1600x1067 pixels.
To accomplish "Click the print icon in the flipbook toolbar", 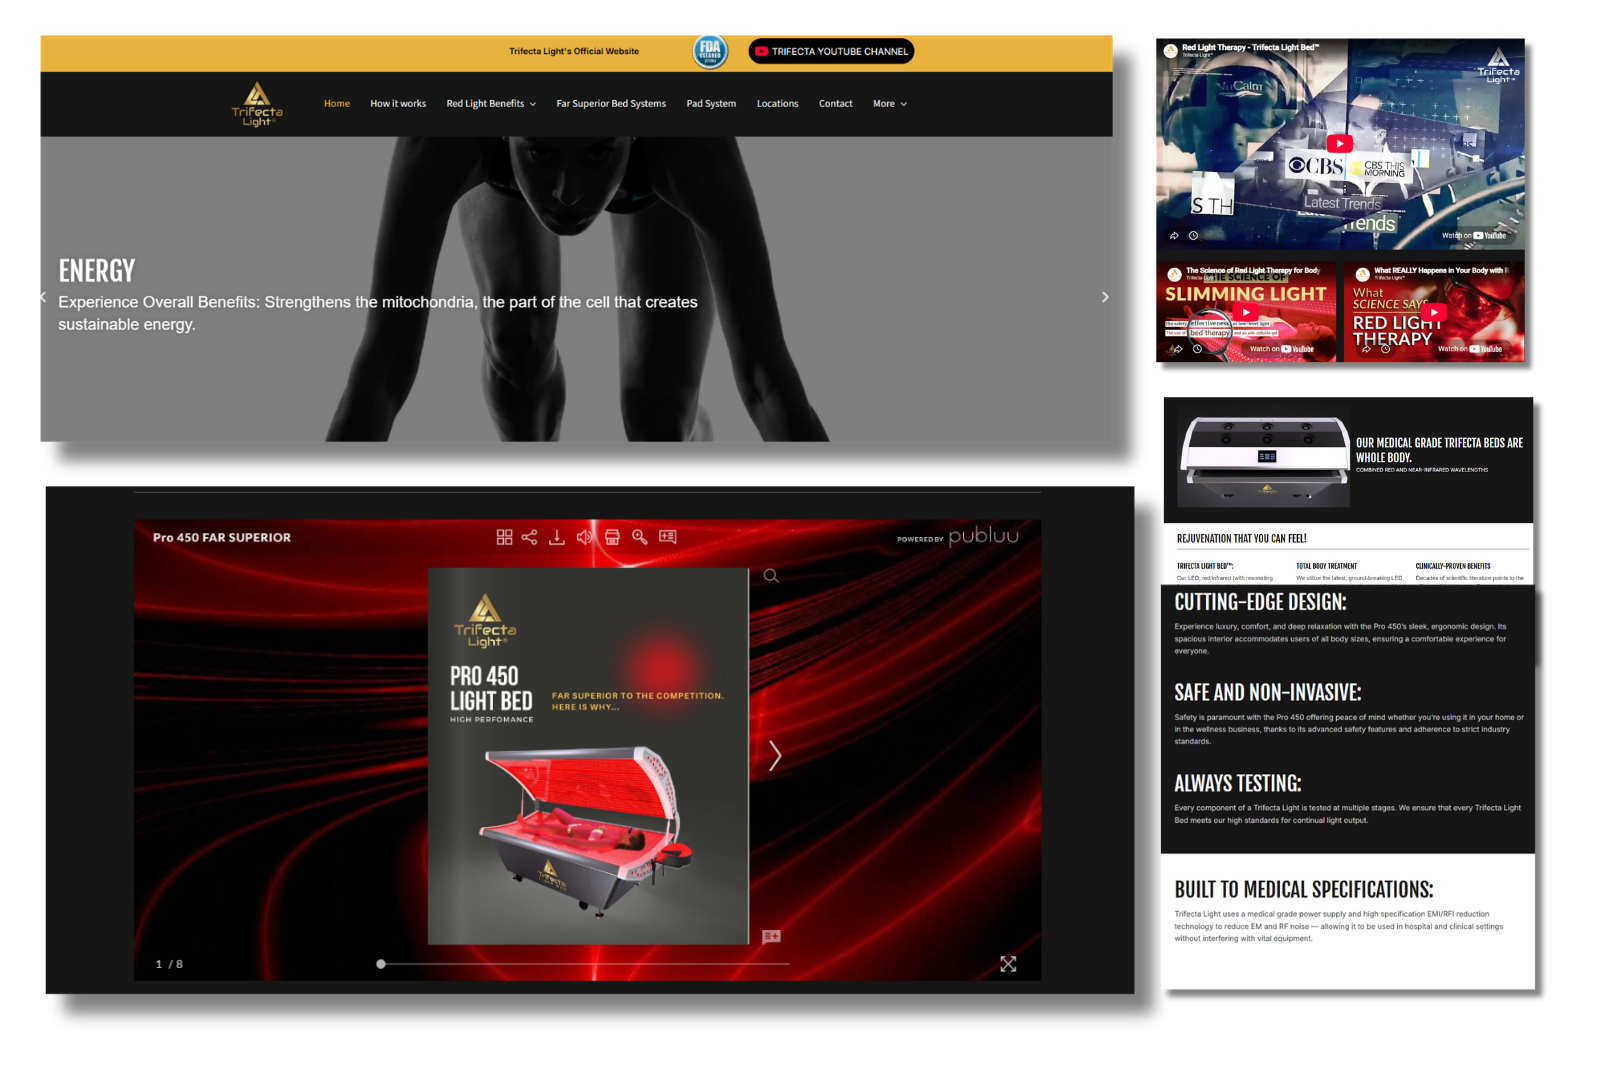I will pos(612,537).
